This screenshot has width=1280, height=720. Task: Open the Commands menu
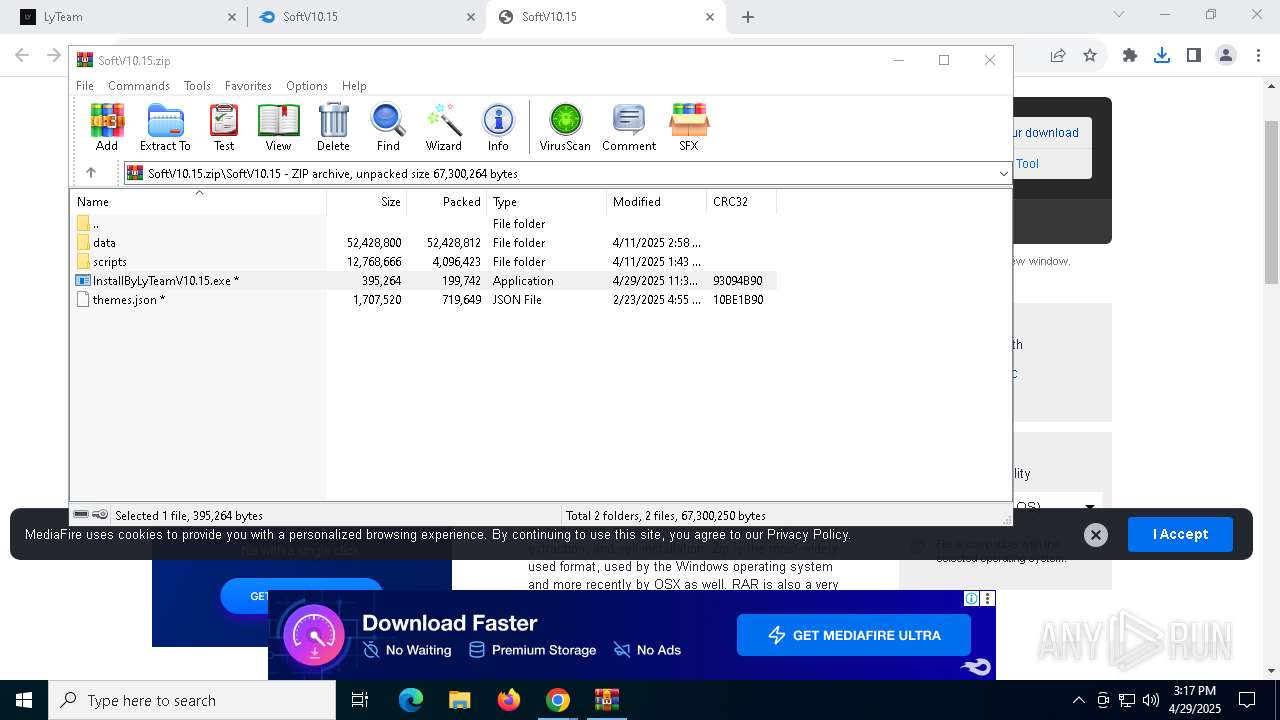(x=139, y=86)
